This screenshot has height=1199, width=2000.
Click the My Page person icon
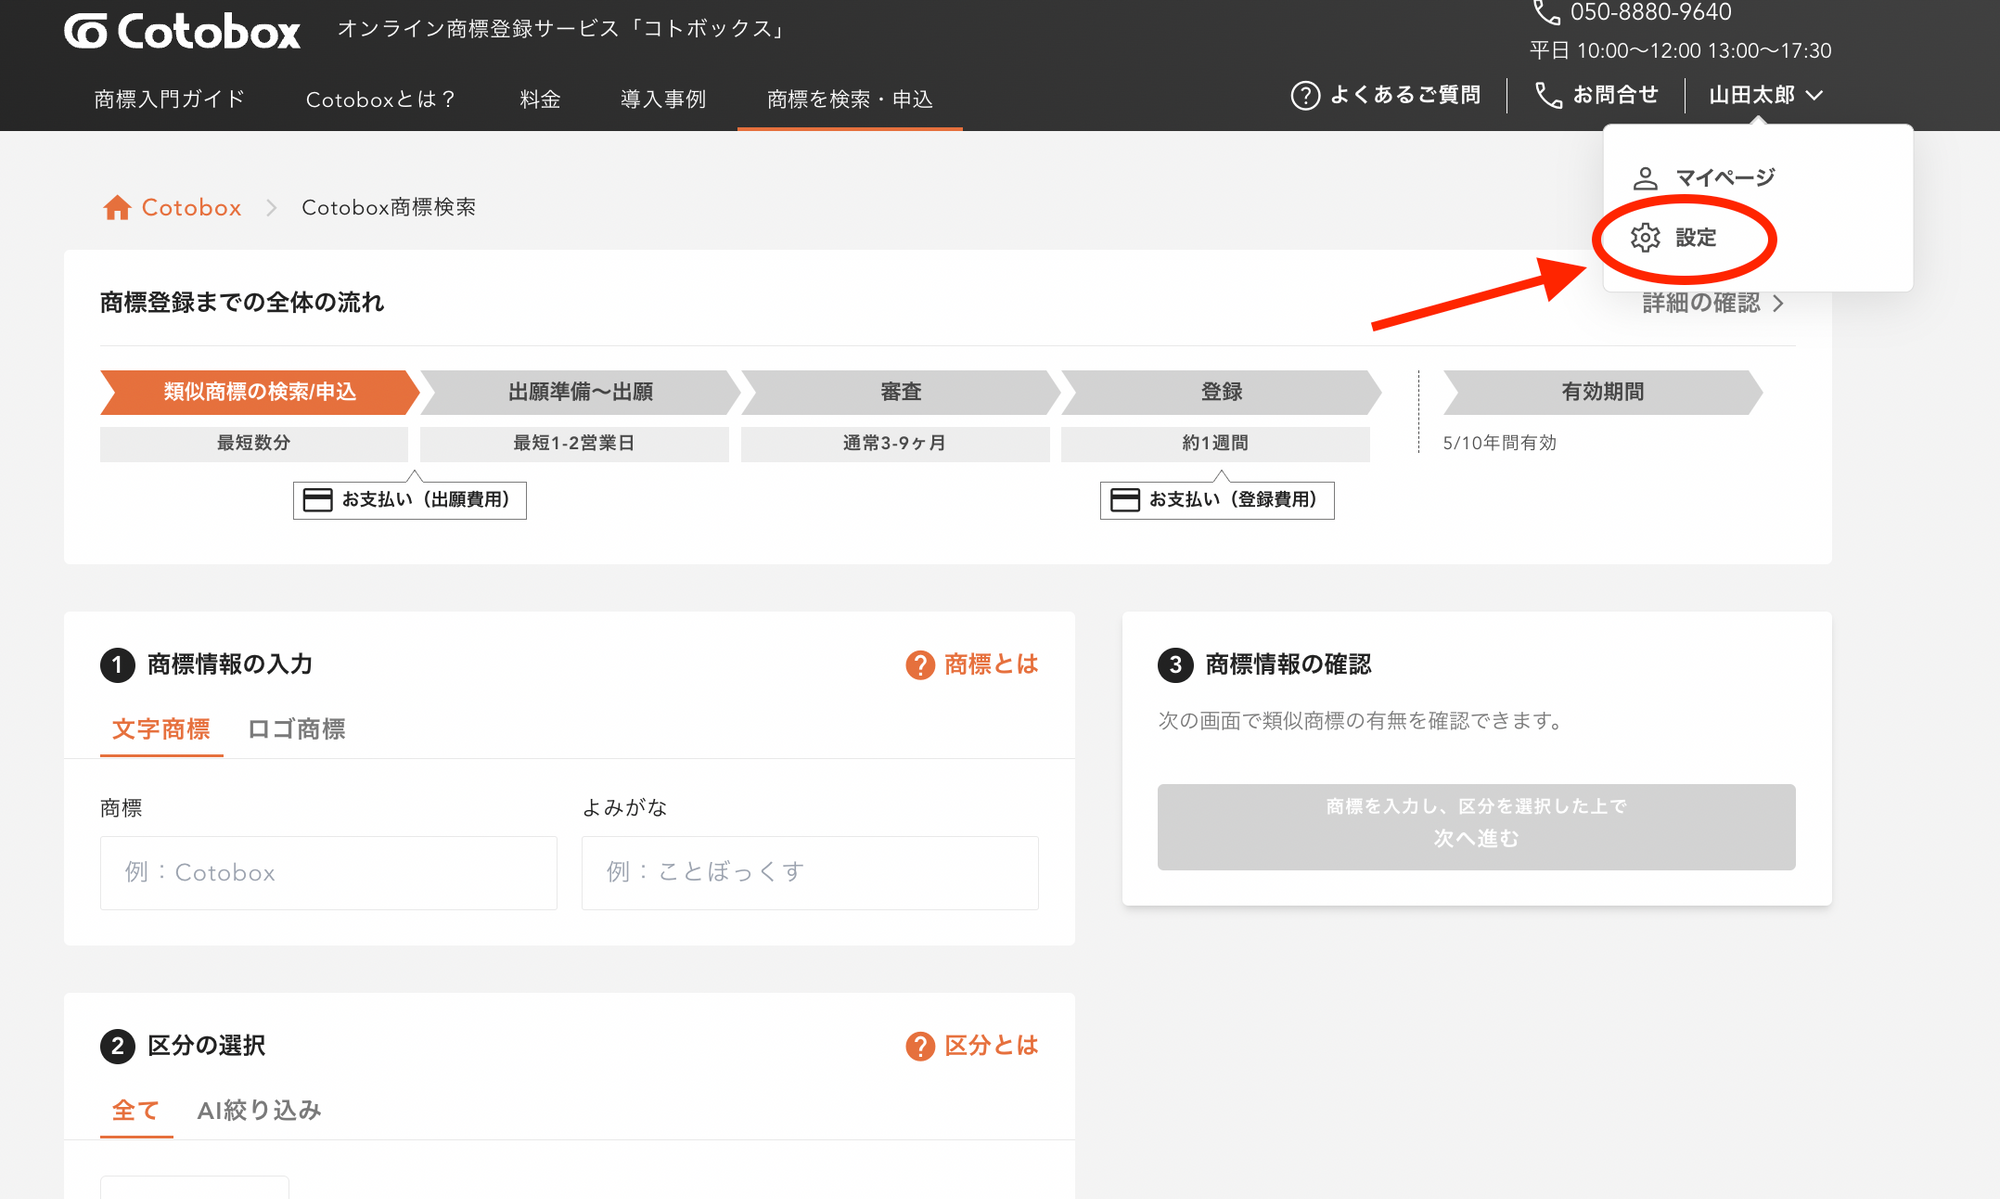pyautogui.click(x=1645, y=178)
